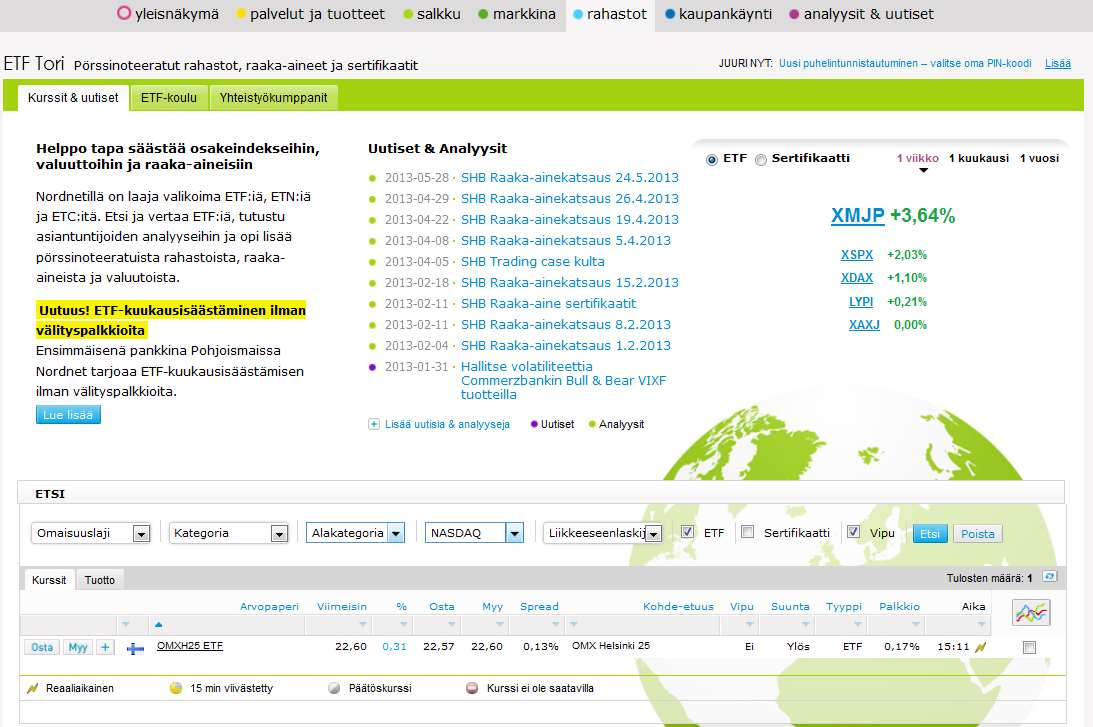Open salkku in top navigation

pyautogui.click(x=432, y=14)
